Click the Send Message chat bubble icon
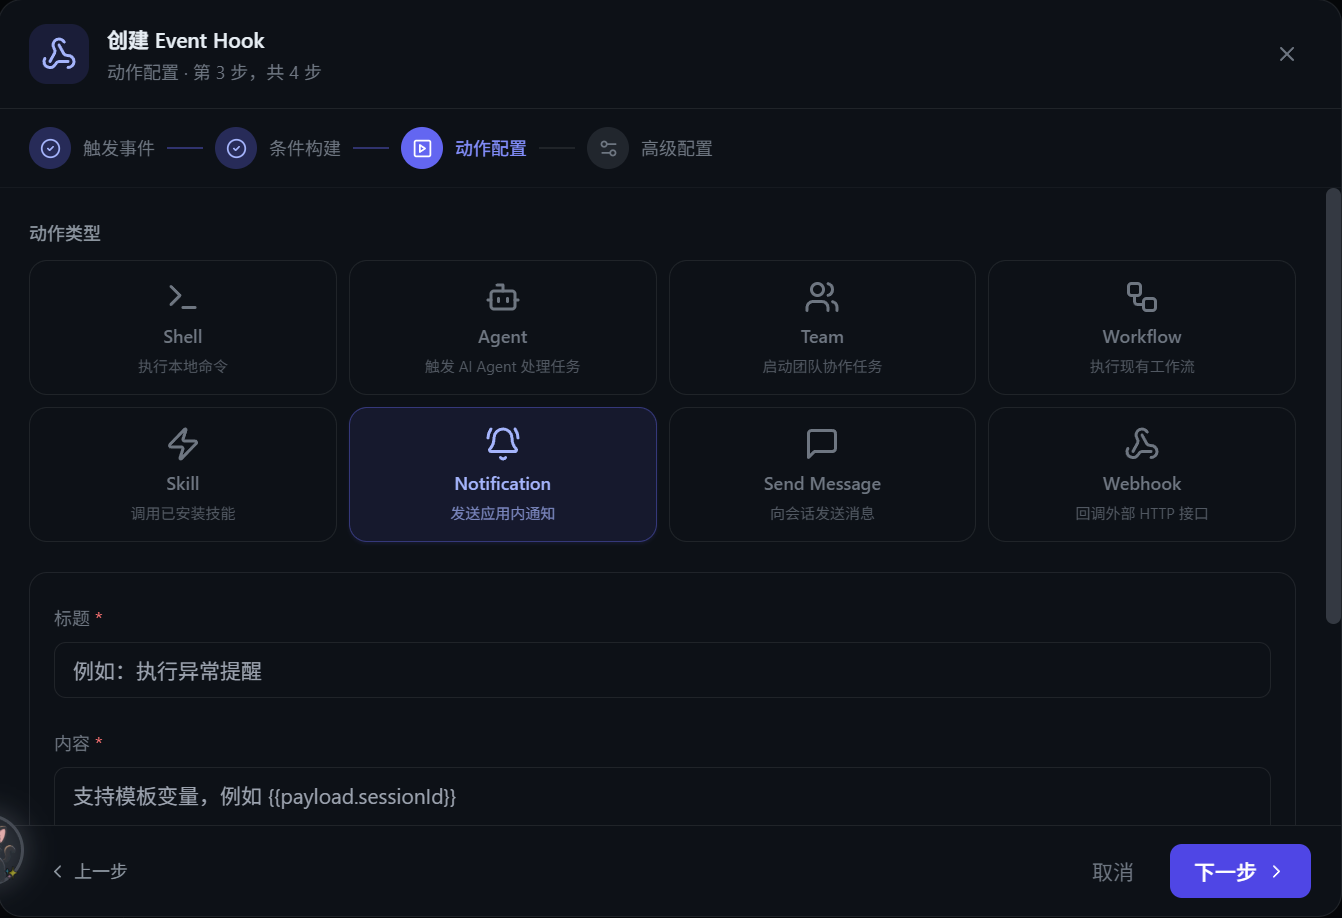Image resolution: width=1342 pixels, height=918 pixels. click(822, 443)
